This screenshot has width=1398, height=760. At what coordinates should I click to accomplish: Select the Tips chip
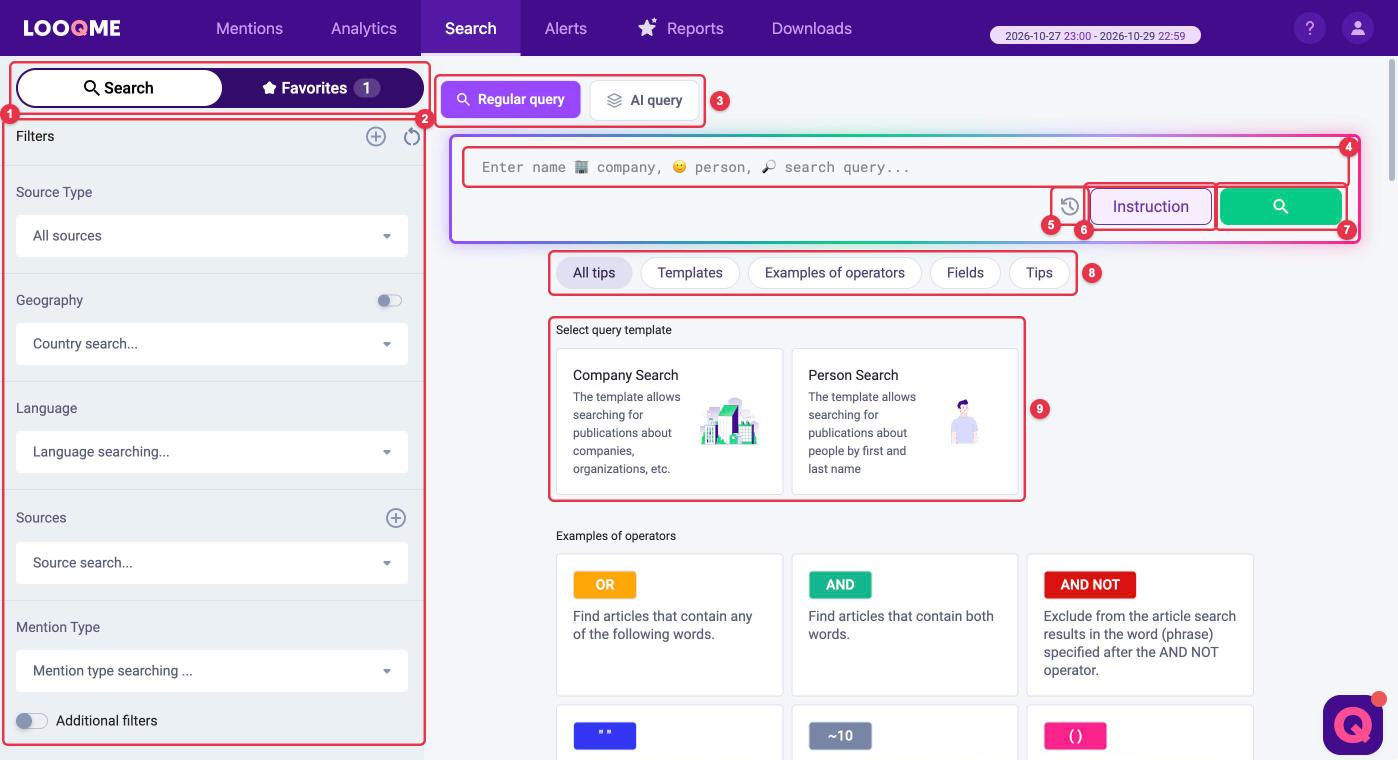[x=1039, y=273]
